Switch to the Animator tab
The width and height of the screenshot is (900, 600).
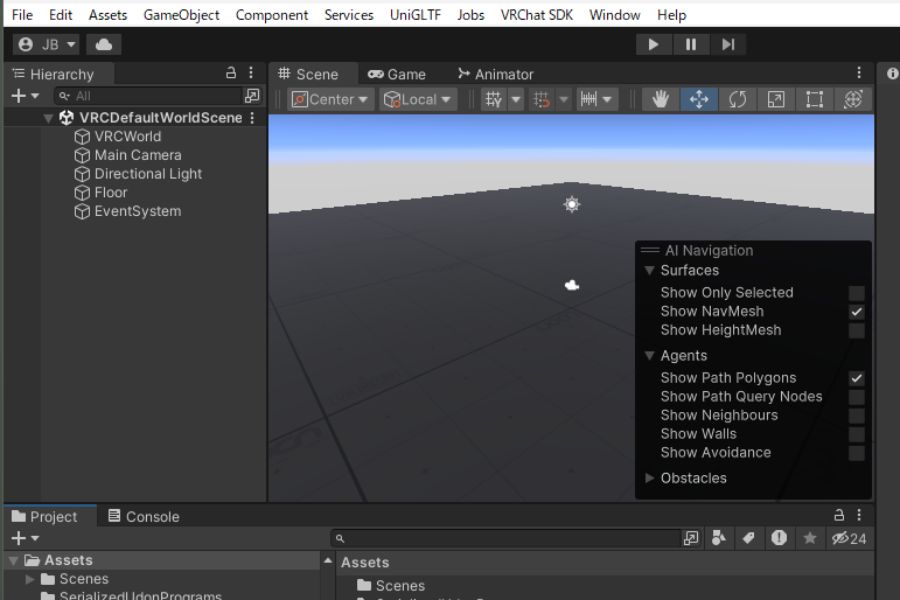click(495, 74)
